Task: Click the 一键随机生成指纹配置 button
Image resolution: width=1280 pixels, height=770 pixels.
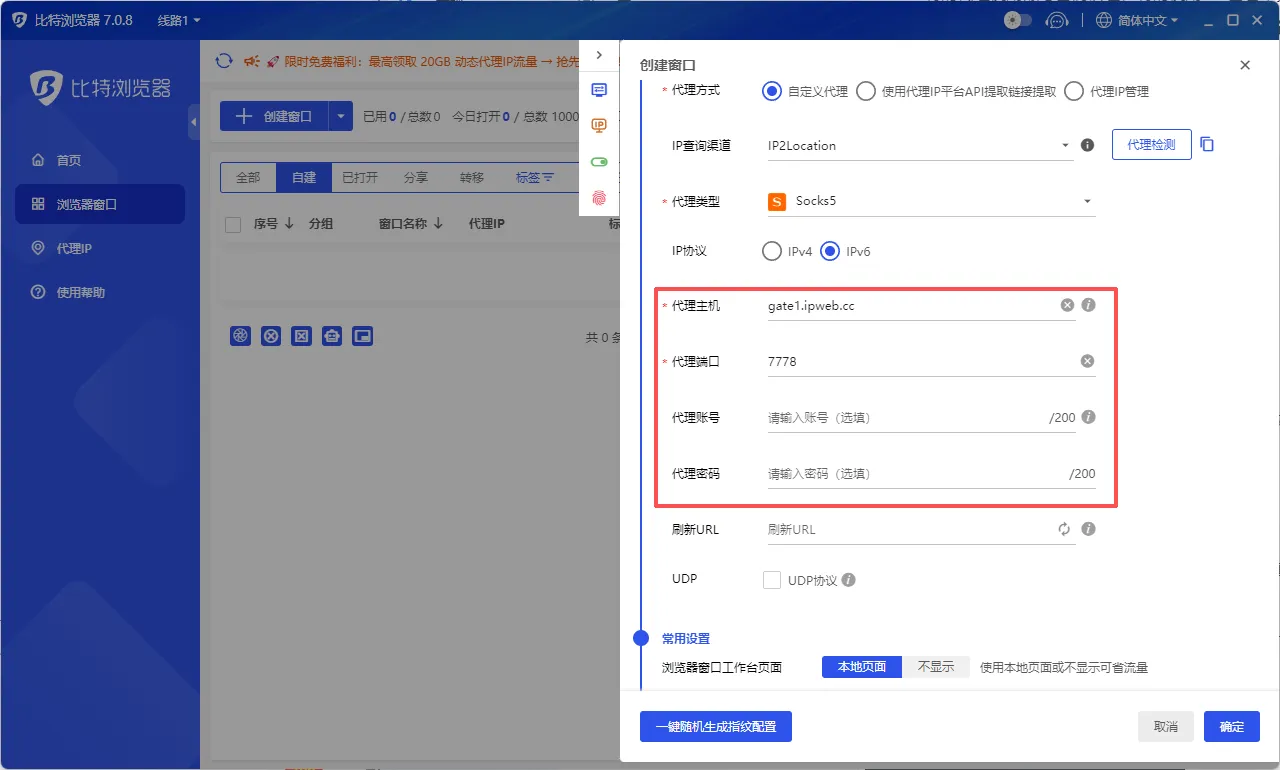Action: pos(716,727)
